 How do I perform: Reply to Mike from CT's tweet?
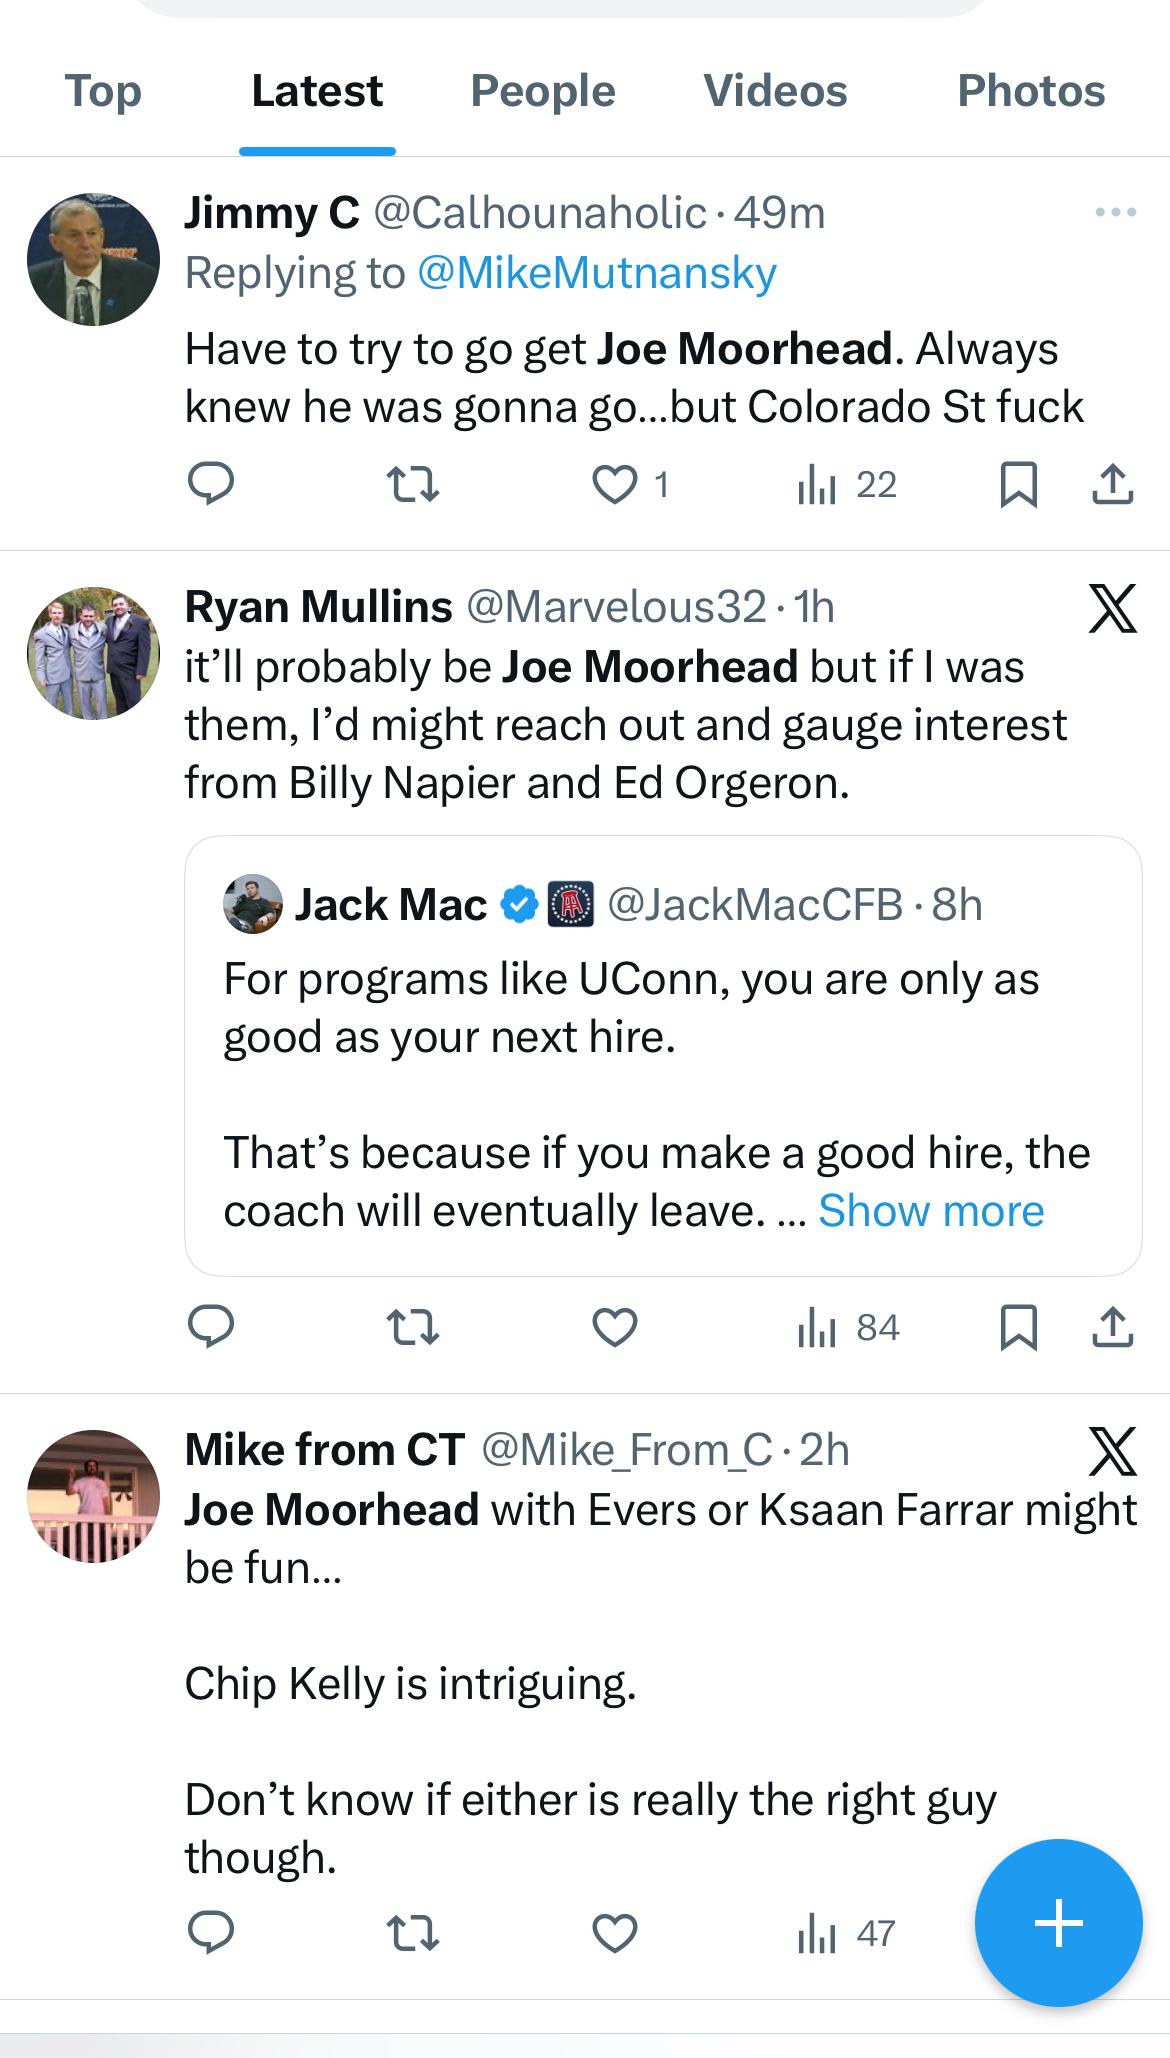pyautogui.click(x=211, y=1933)
